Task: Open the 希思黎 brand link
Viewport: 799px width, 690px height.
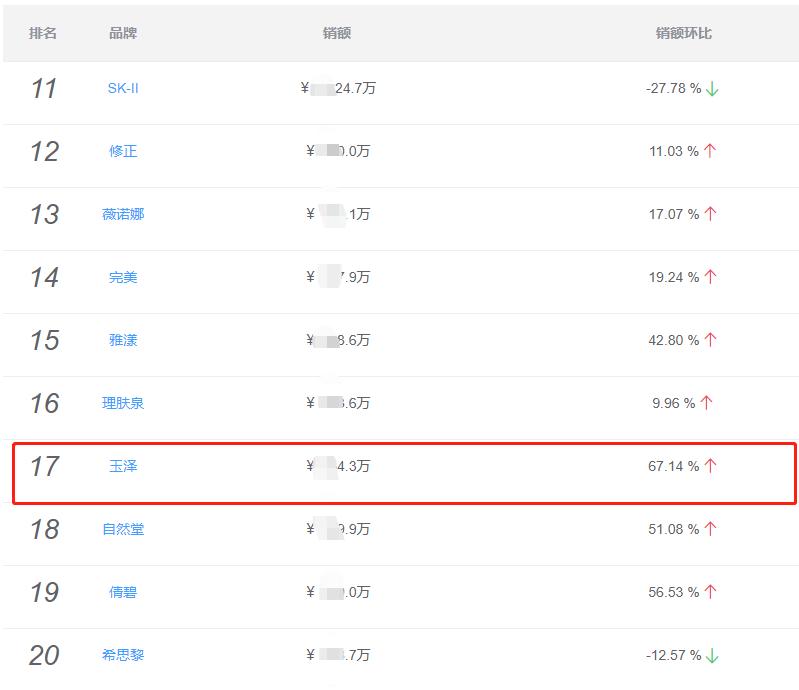Action: click(x=123, y=655)
